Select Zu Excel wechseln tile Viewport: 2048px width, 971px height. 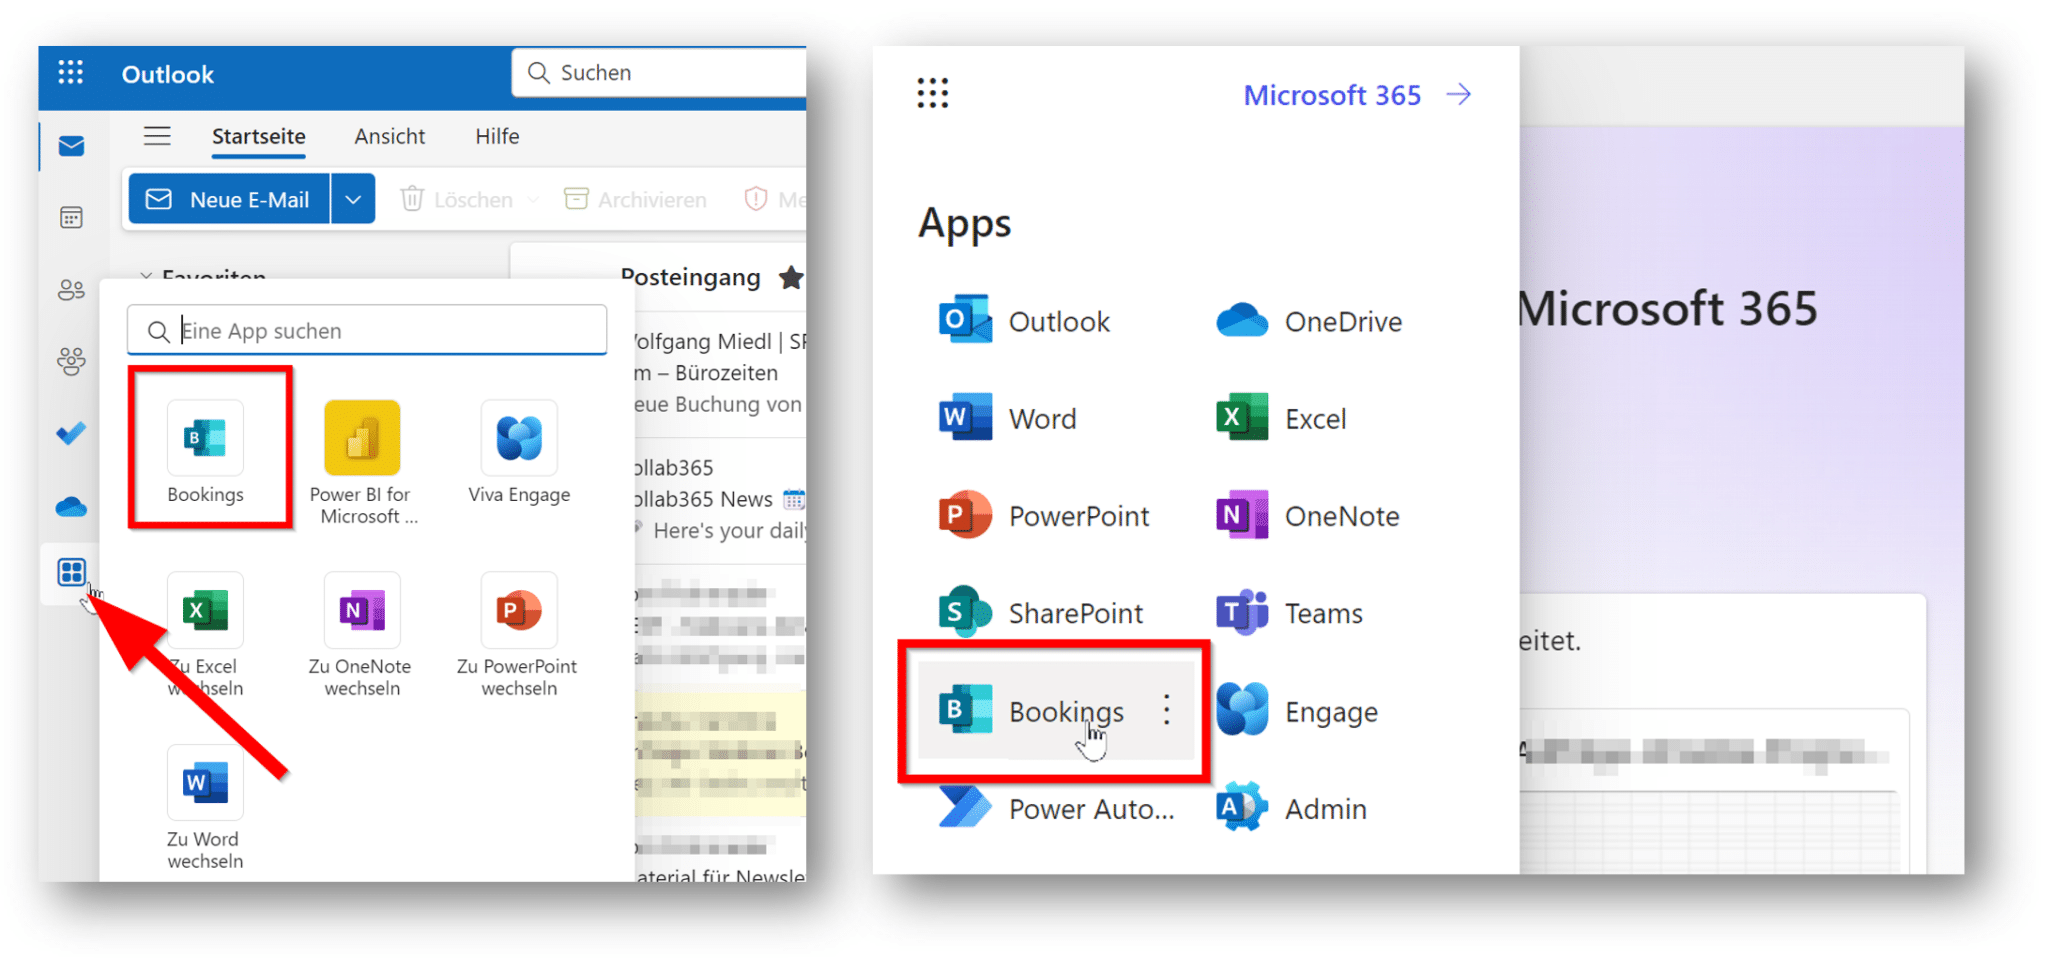click(205, 634)
